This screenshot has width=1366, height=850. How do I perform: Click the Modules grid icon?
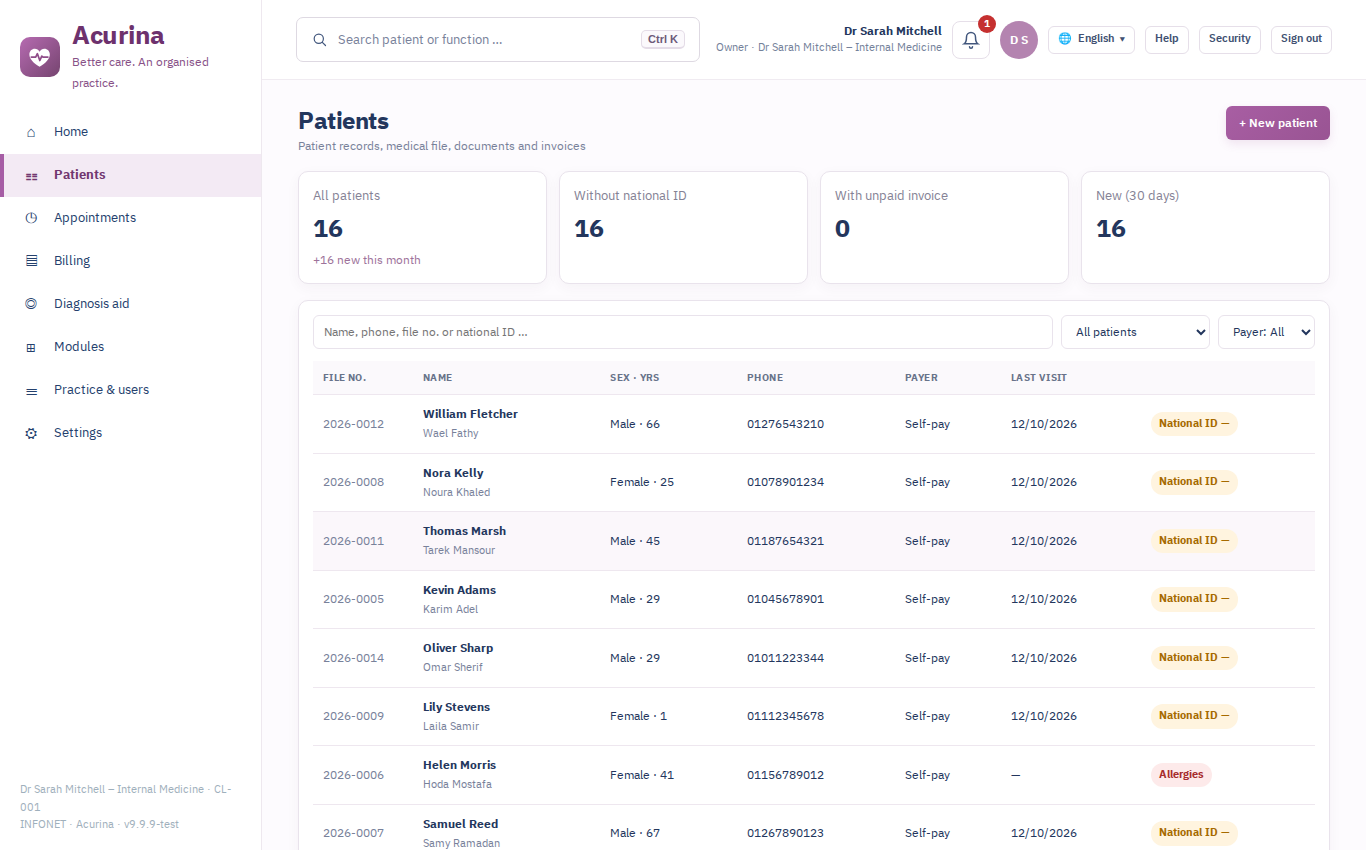[x=31, y=347]
